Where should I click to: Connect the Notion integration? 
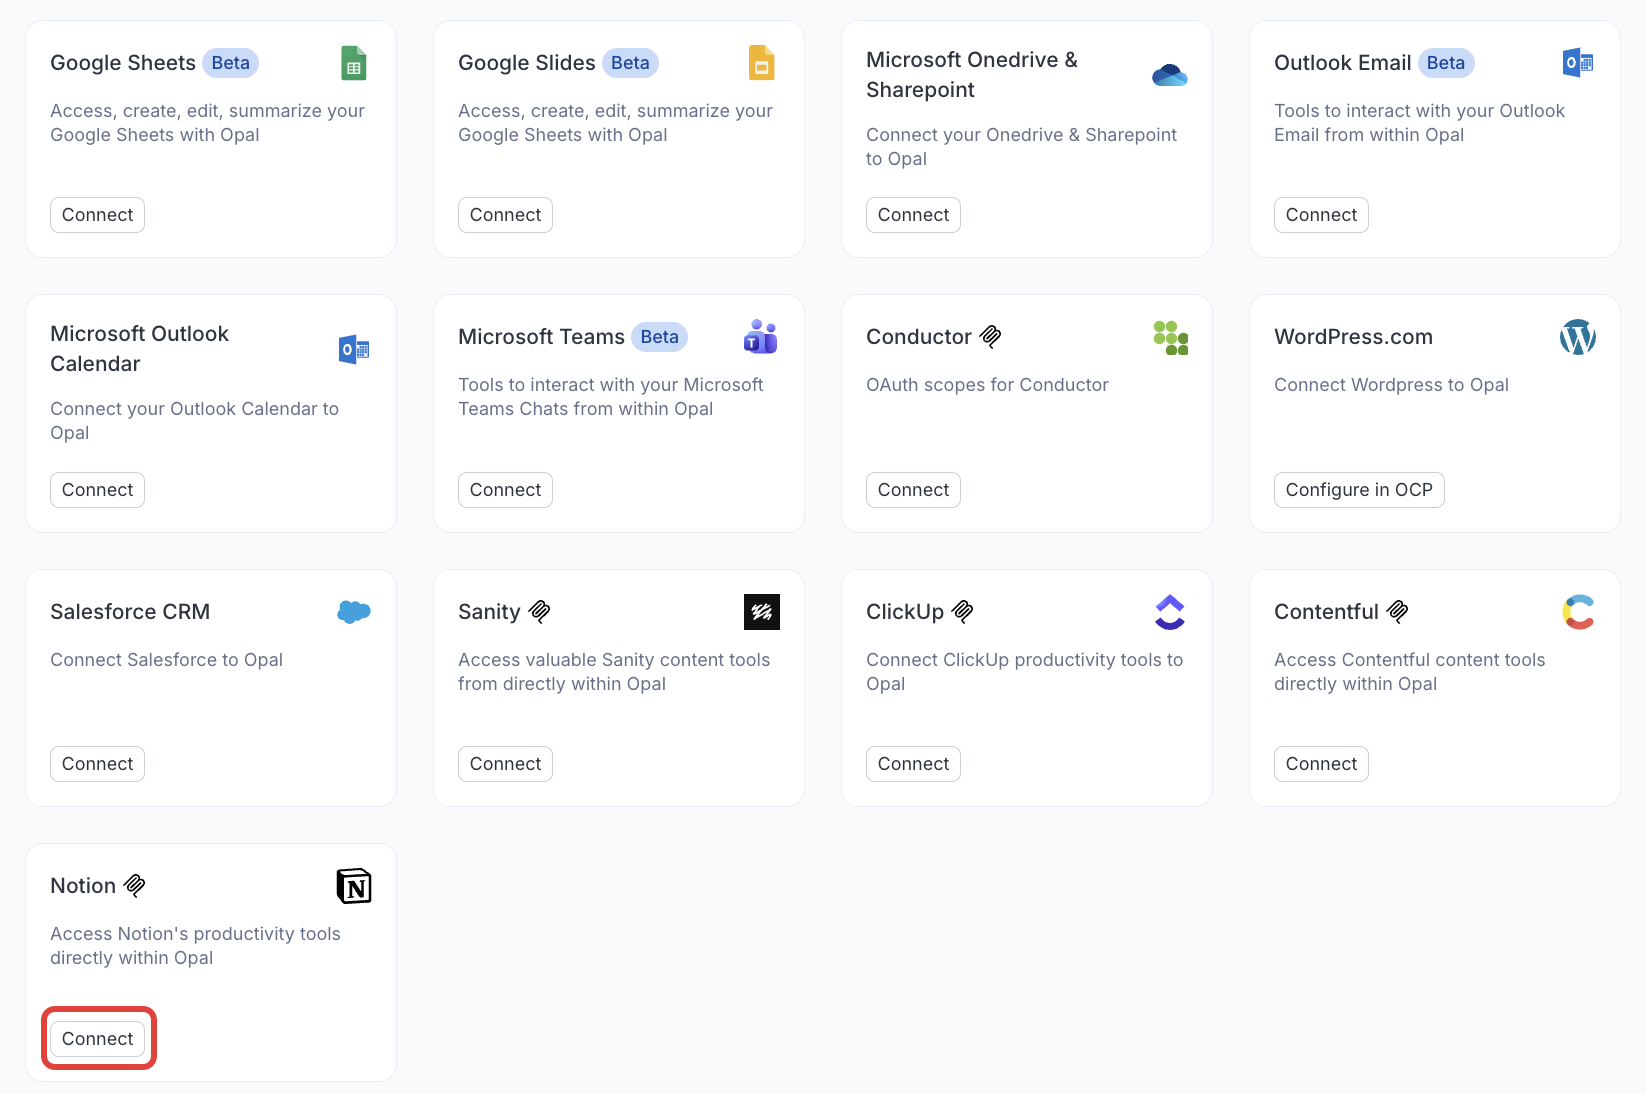point(97,1039)
